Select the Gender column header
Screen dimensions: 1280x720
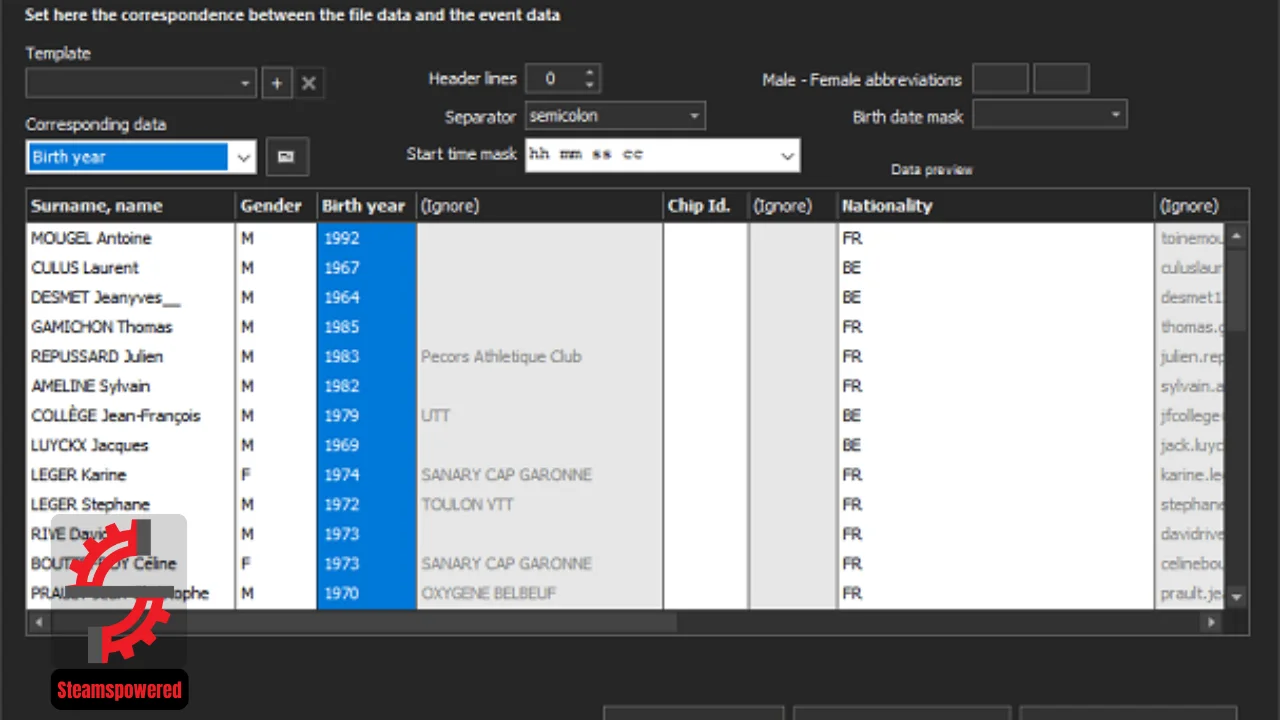[x=277, y=206]
